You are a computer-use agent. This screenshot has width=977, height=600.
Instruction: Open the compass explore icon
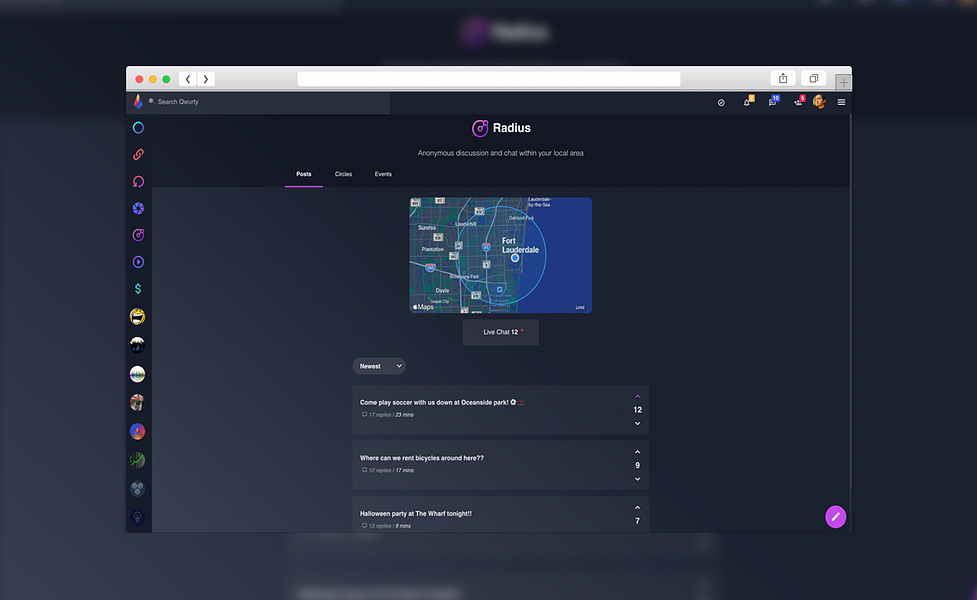[721, 103]
